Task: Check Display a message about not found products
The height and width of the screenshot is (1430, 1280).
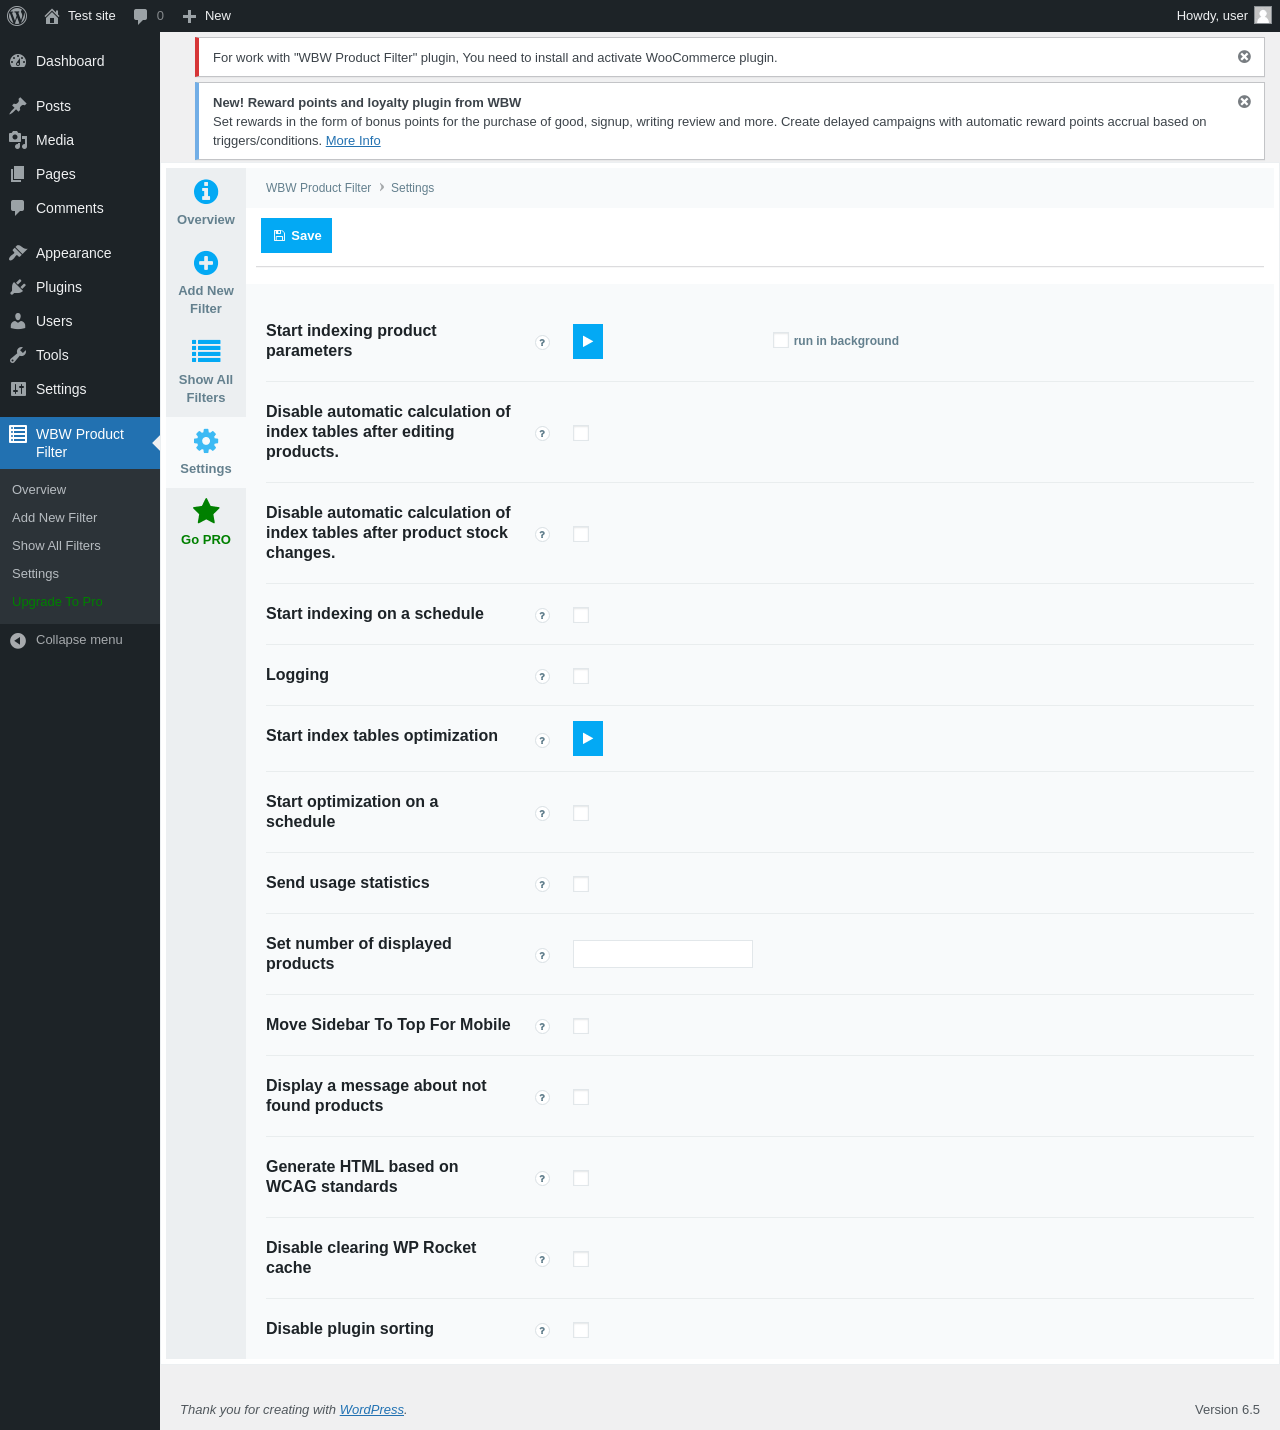Action: point(581,1097)
